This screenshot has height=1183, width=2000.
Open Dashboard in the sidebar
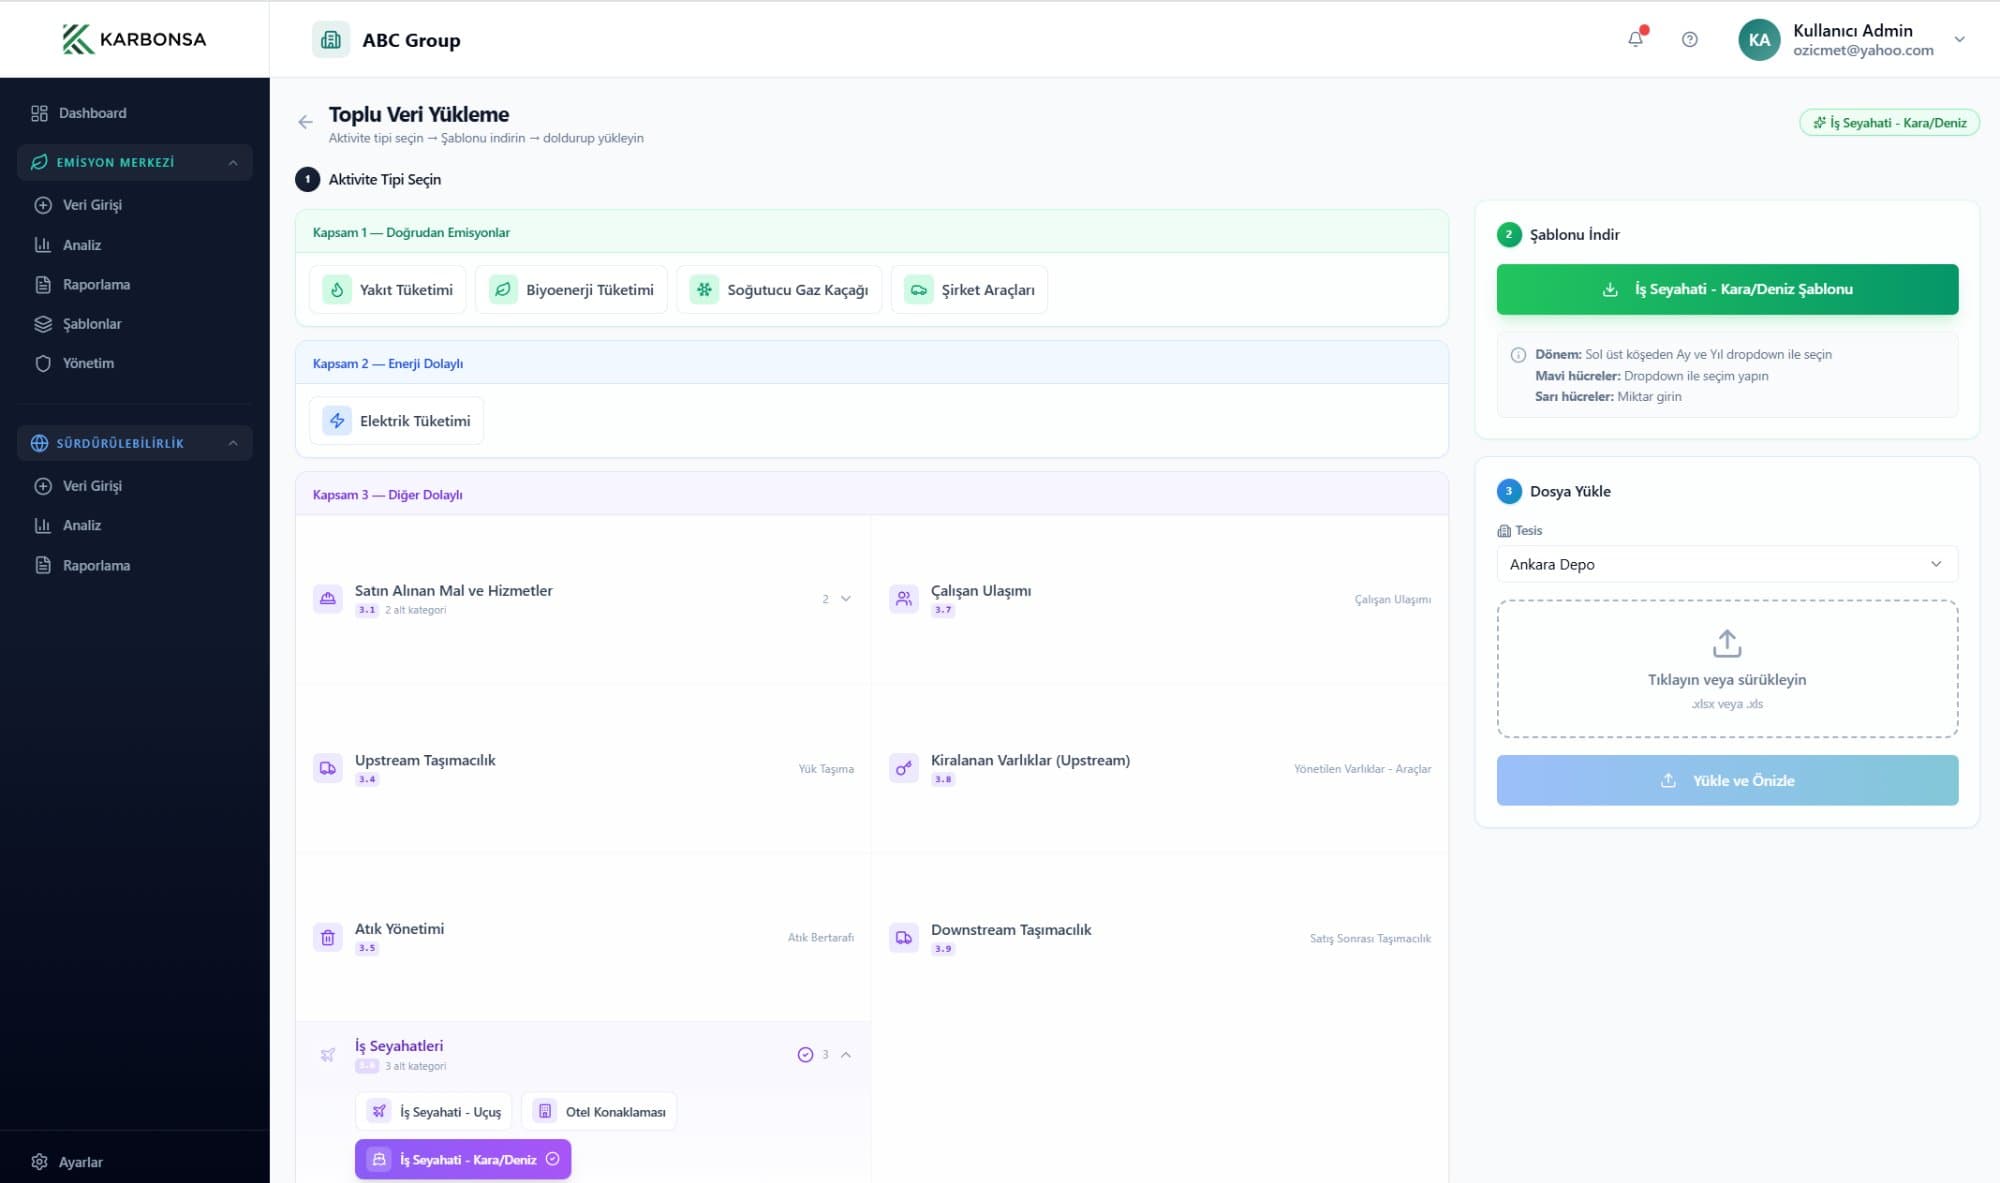[x=92, y=113]
